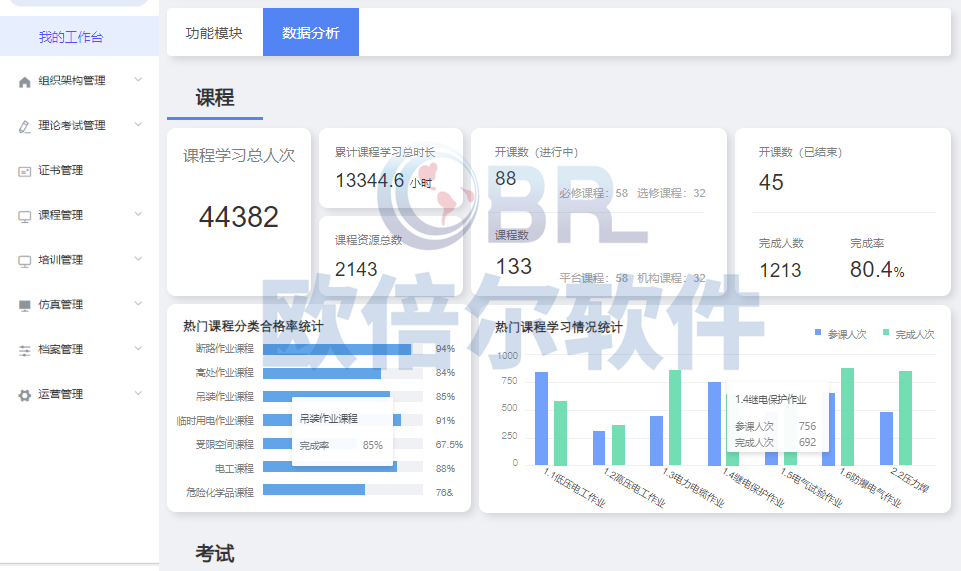Click the 热门课程分类合格率统计 chart title
The image size is (961, 571).
tap(253, 327)
